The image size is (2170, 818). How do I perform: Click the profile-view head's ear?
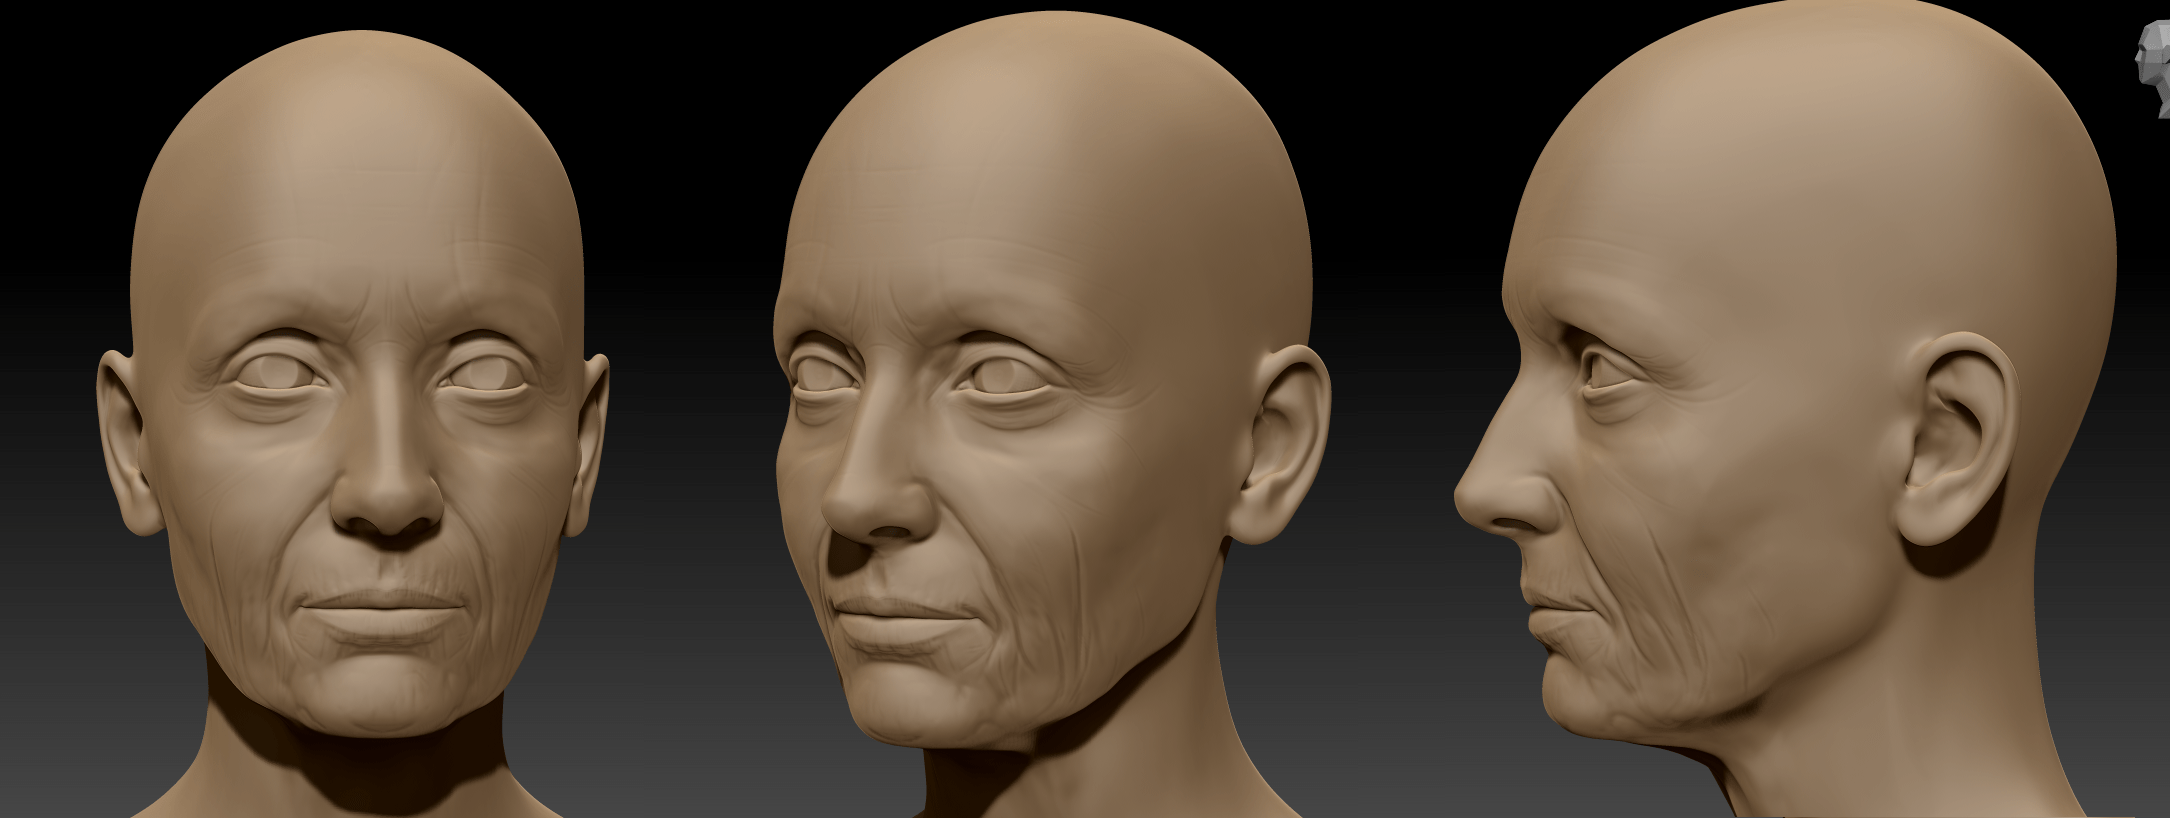coord(1950,440)
